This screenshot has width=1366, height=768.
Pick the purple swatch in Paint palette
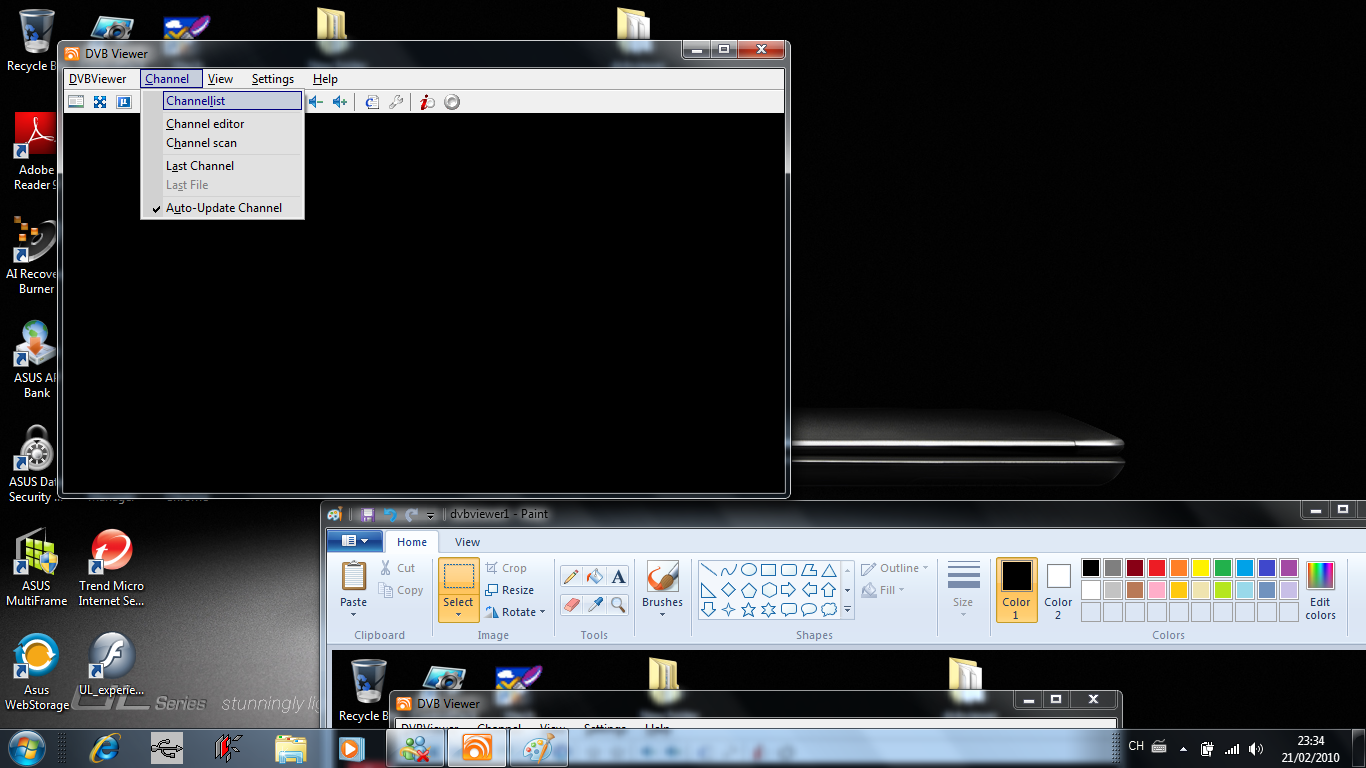click(x=1289, y=568)
